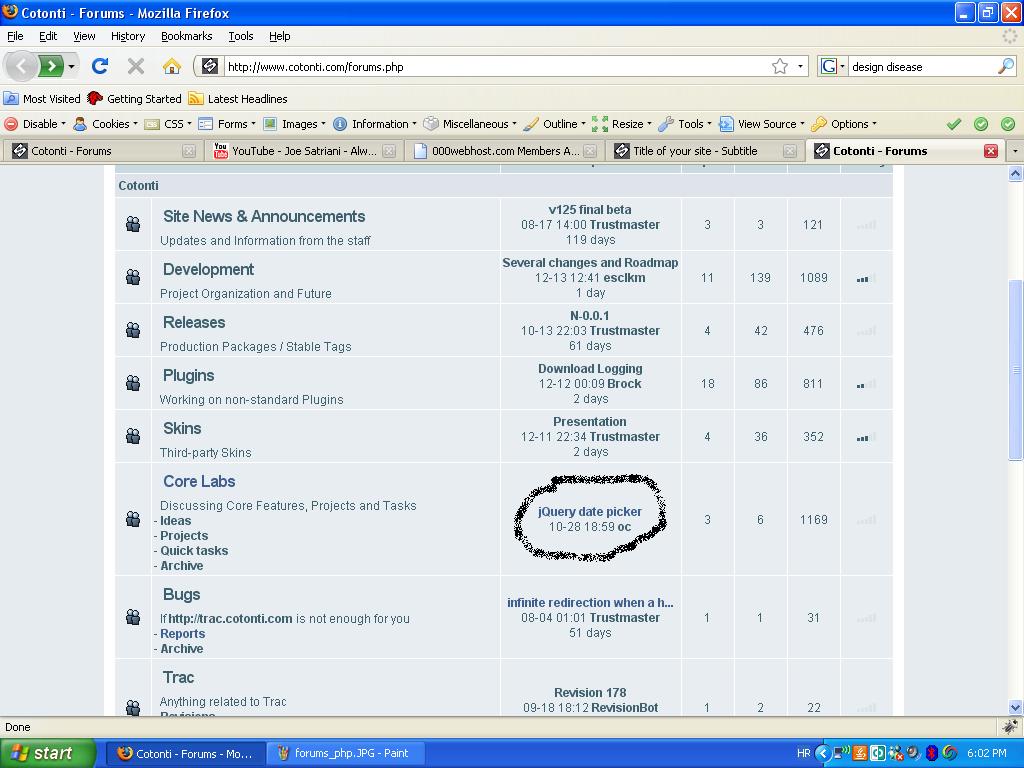The height and width of the screenshot is (768, 1024).
Task: Click the Home icon in navigation bar
Action: (172, 66)
